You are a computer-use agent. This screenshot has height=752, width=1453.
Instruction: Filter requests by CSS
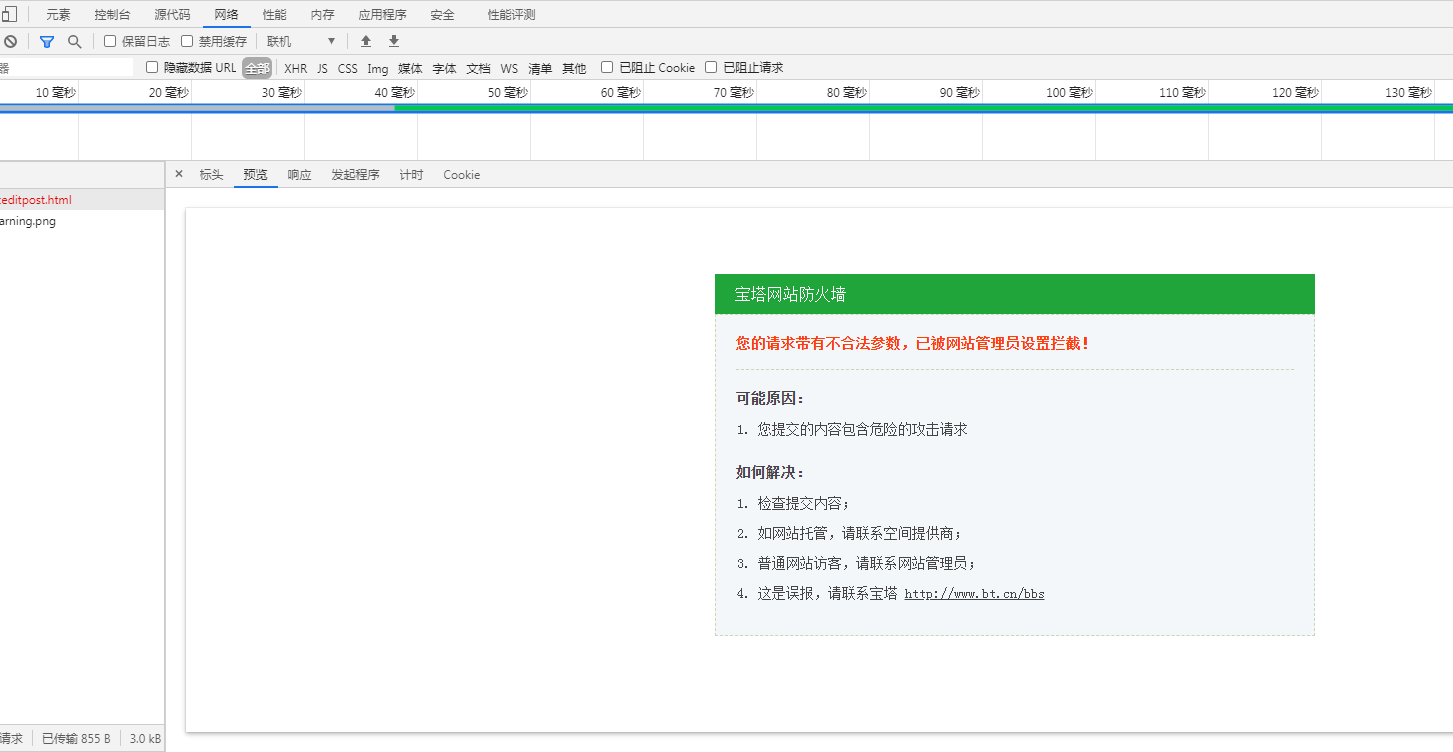(347, 68)
